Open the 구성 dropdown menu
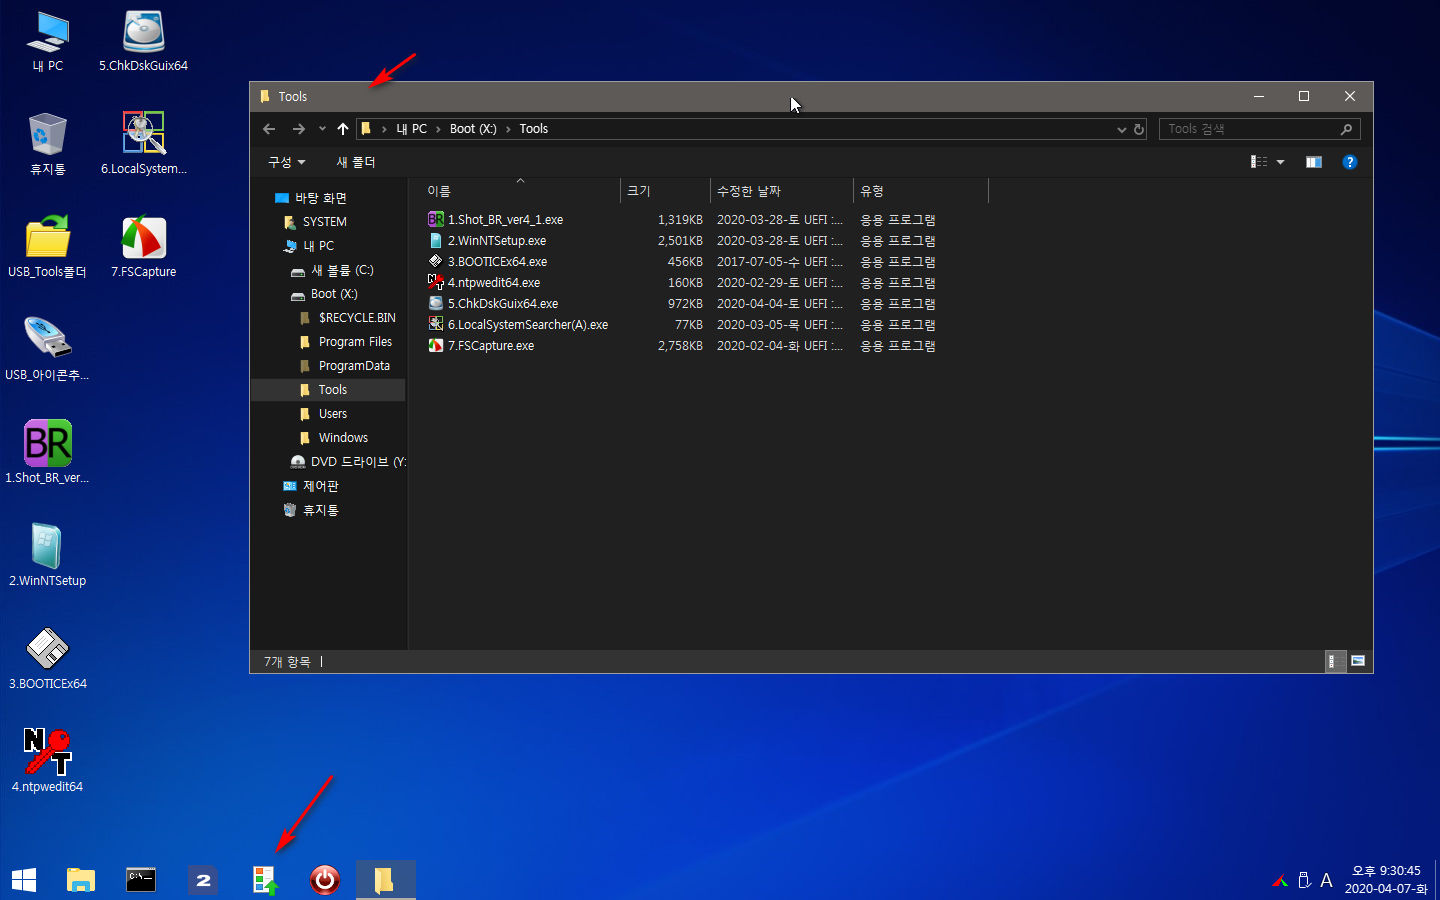The image size is (1440, 900). [286, 162]
